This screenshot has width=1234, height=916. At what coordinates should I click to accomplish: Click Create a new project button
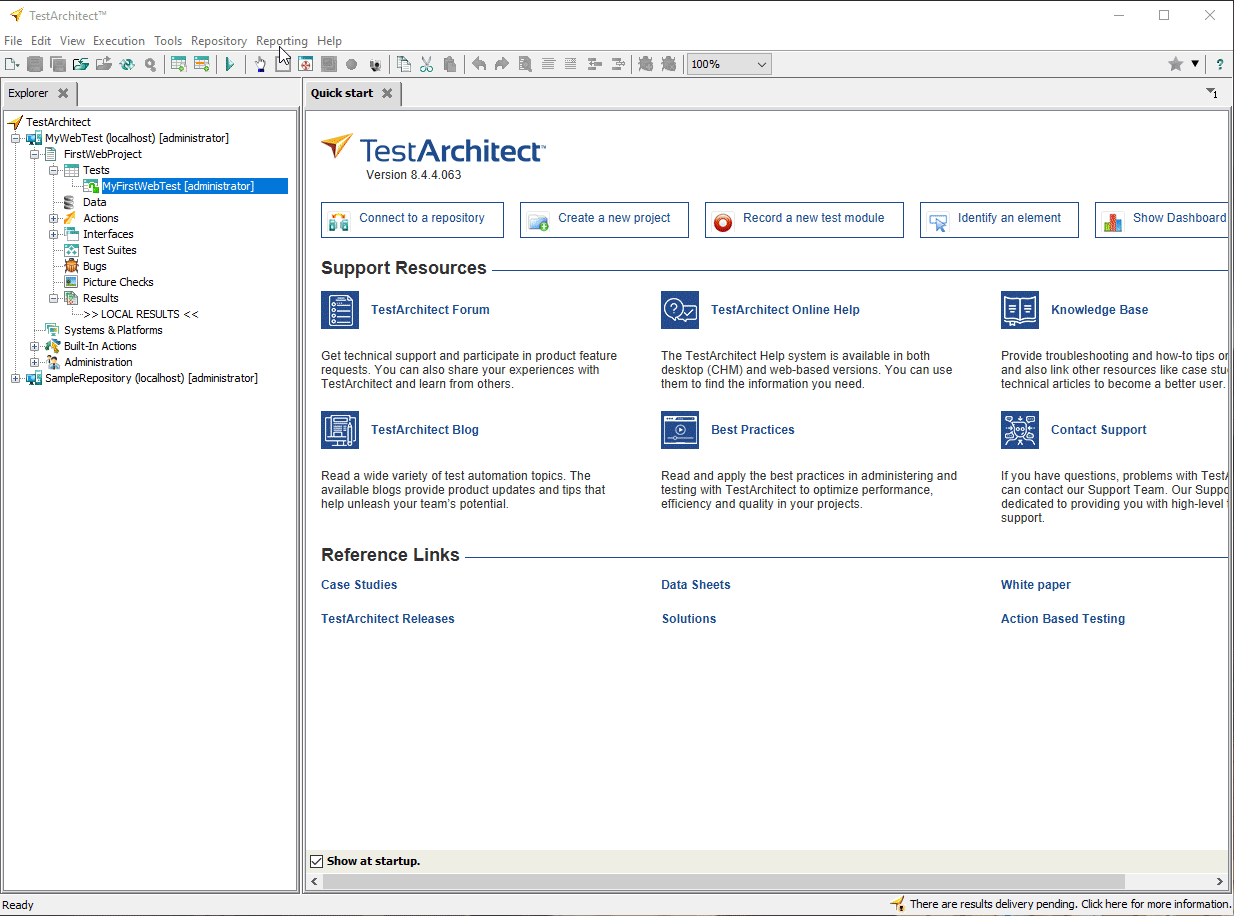point(604,220)
